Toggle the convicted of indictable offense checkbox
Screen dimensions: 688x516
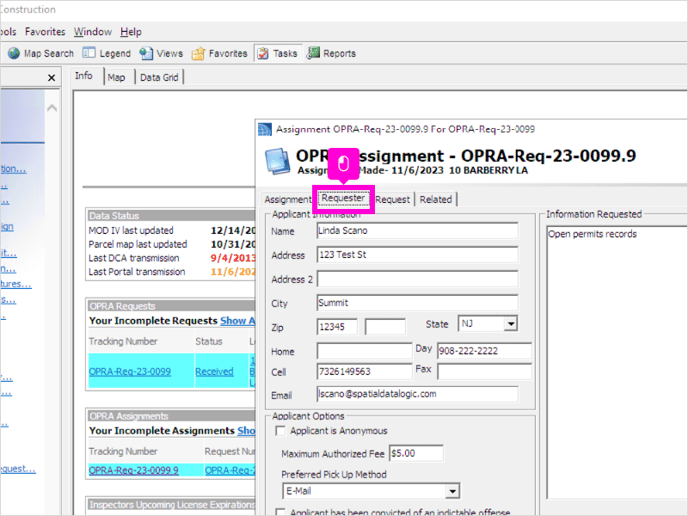tap(280, 512)
